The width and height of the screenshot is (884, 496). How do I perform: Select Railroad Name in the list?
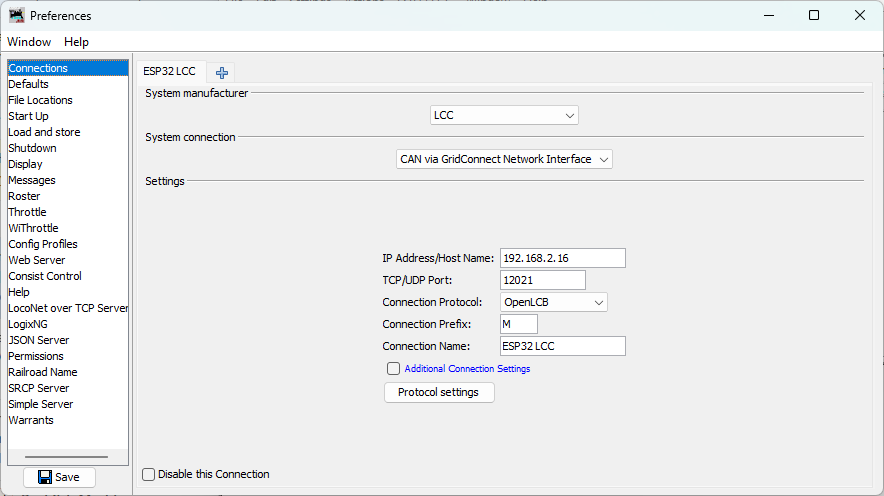(x=68, y=373)
